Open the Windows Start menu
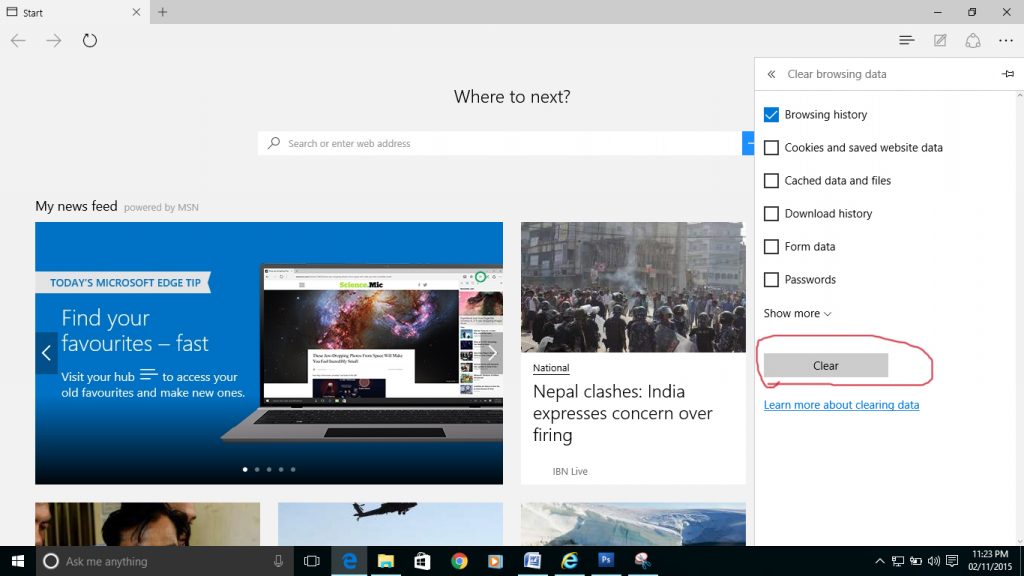This screenshot has width=1024, height=576. (18, 561)
